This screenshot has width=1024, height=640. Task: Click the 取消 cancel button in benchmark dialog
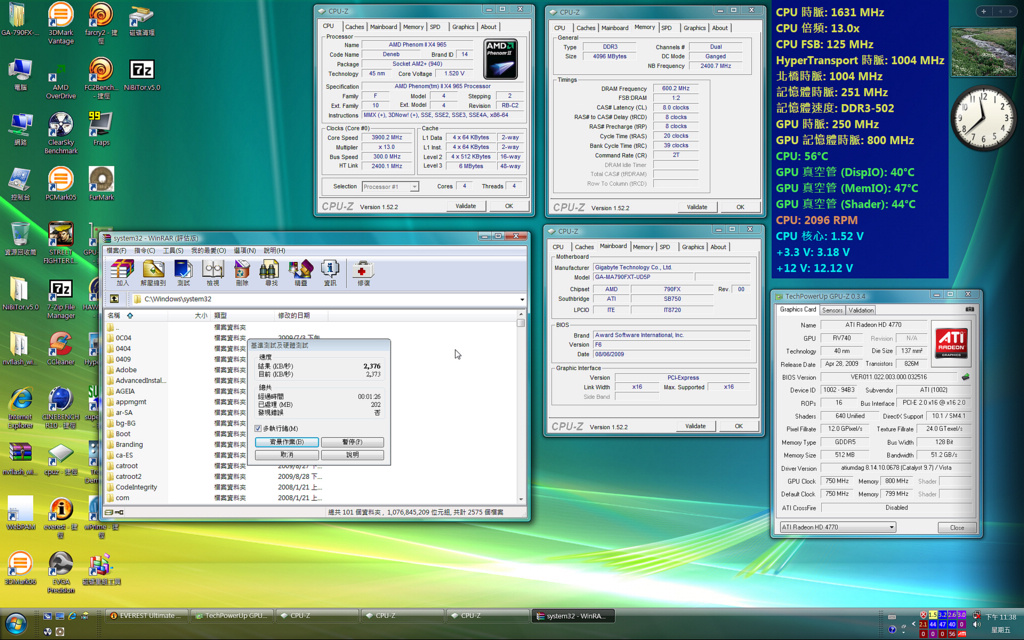coord(287,455)
